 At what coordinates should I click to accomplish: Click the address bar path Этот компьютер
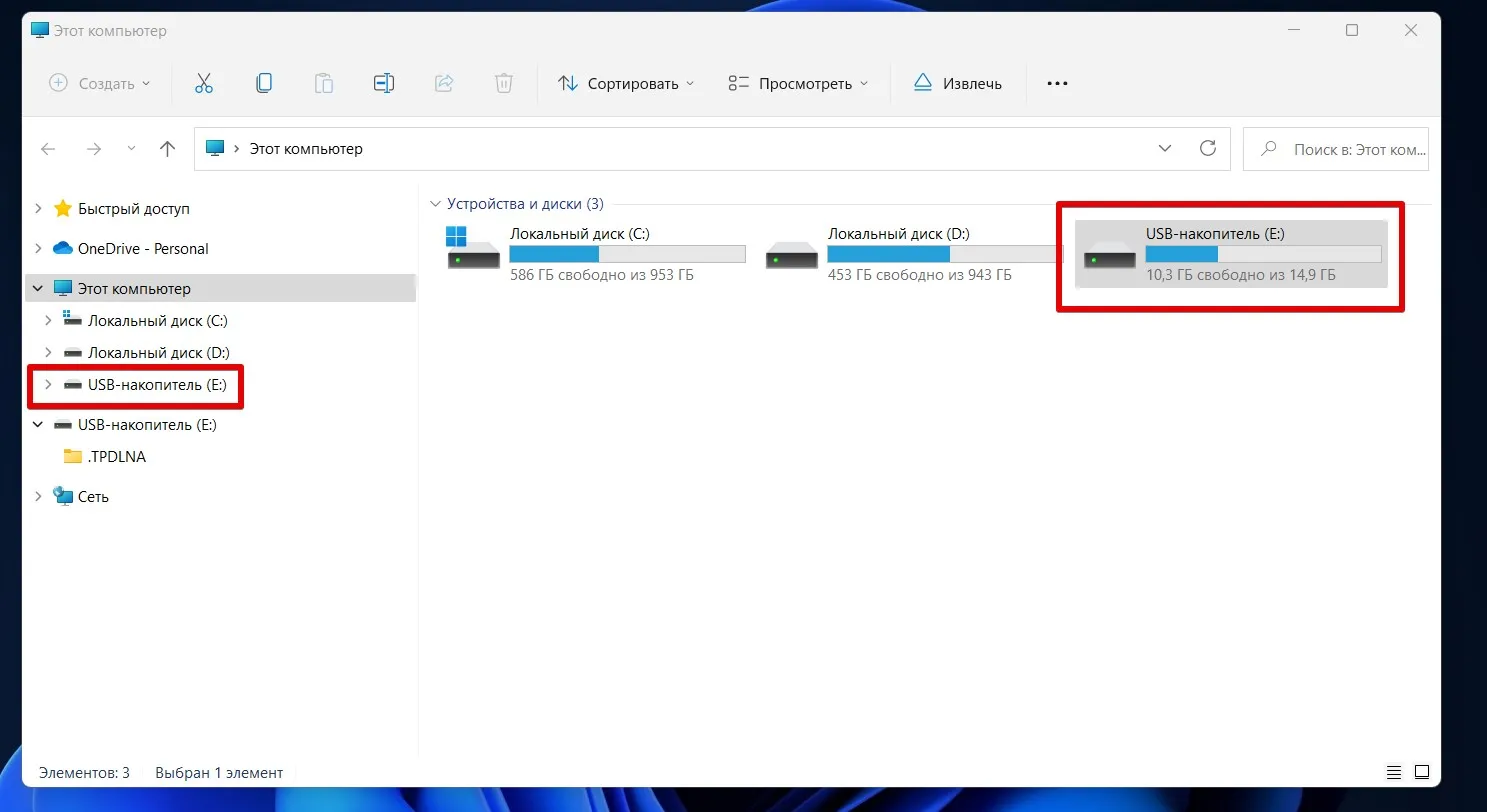pyautogui.click(x=306, y=148)
